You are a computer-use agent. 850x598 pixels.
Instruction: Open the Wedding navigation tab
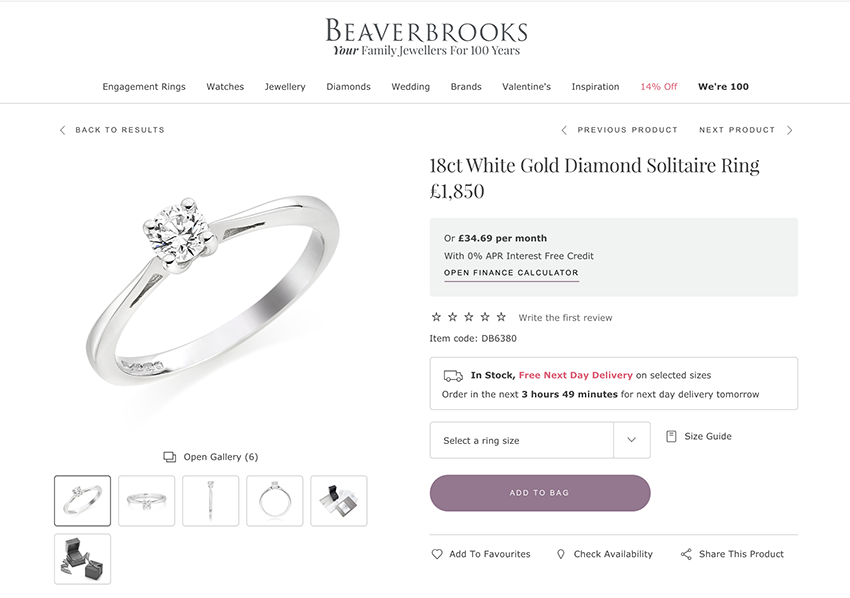click(410, 87)
